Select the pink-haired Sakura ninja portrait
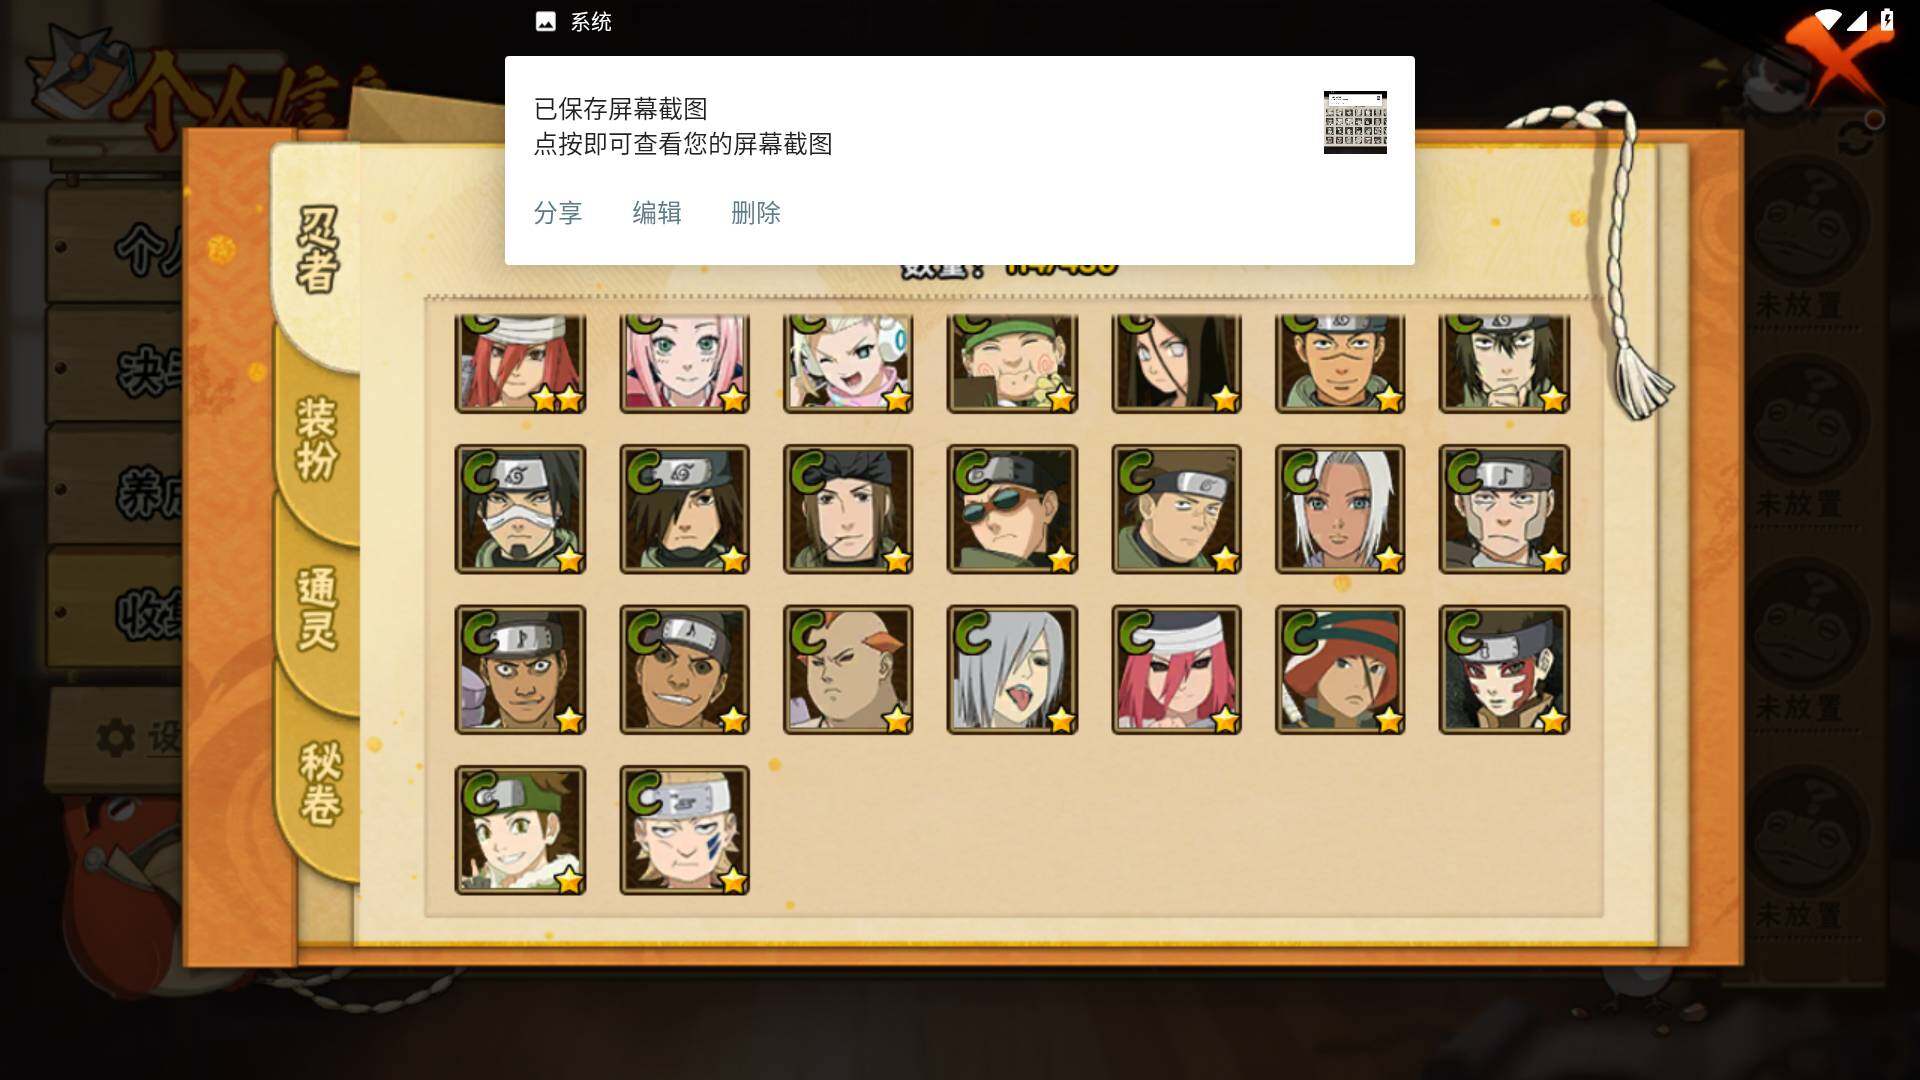Screen dimensions: 1920x1080 (684, 363)
